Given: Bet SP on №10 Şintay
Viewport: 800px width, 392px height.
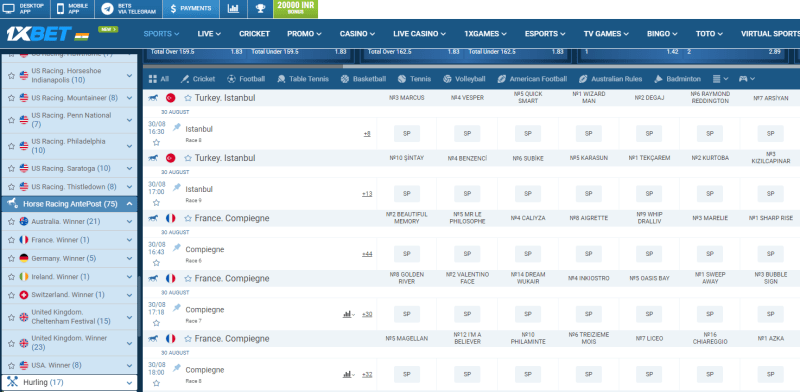Looking at the screenshot, I should click(407, 194).
